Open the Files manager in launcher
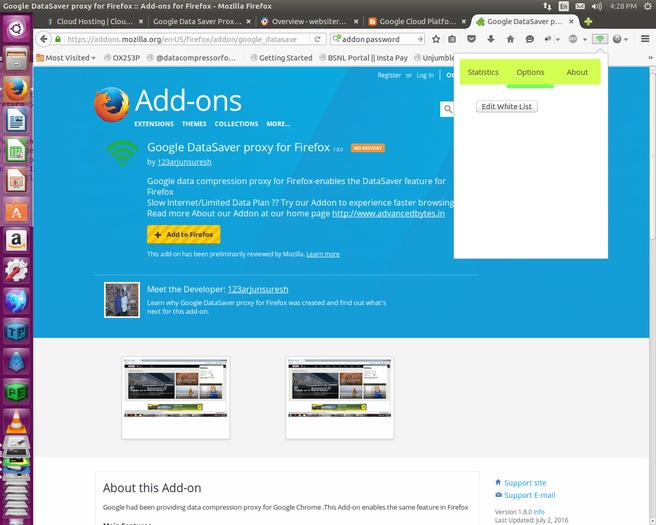This screenshot has width=656, height=525. tap(17, 60)
